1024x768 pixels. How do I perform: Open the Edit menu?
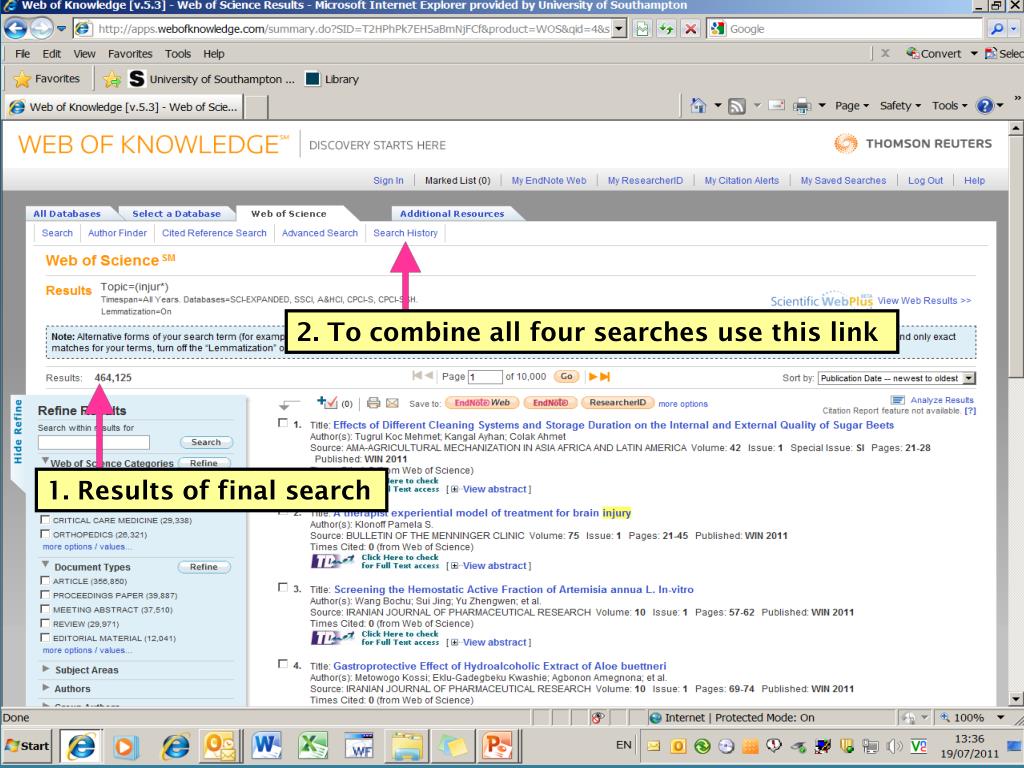52,54
